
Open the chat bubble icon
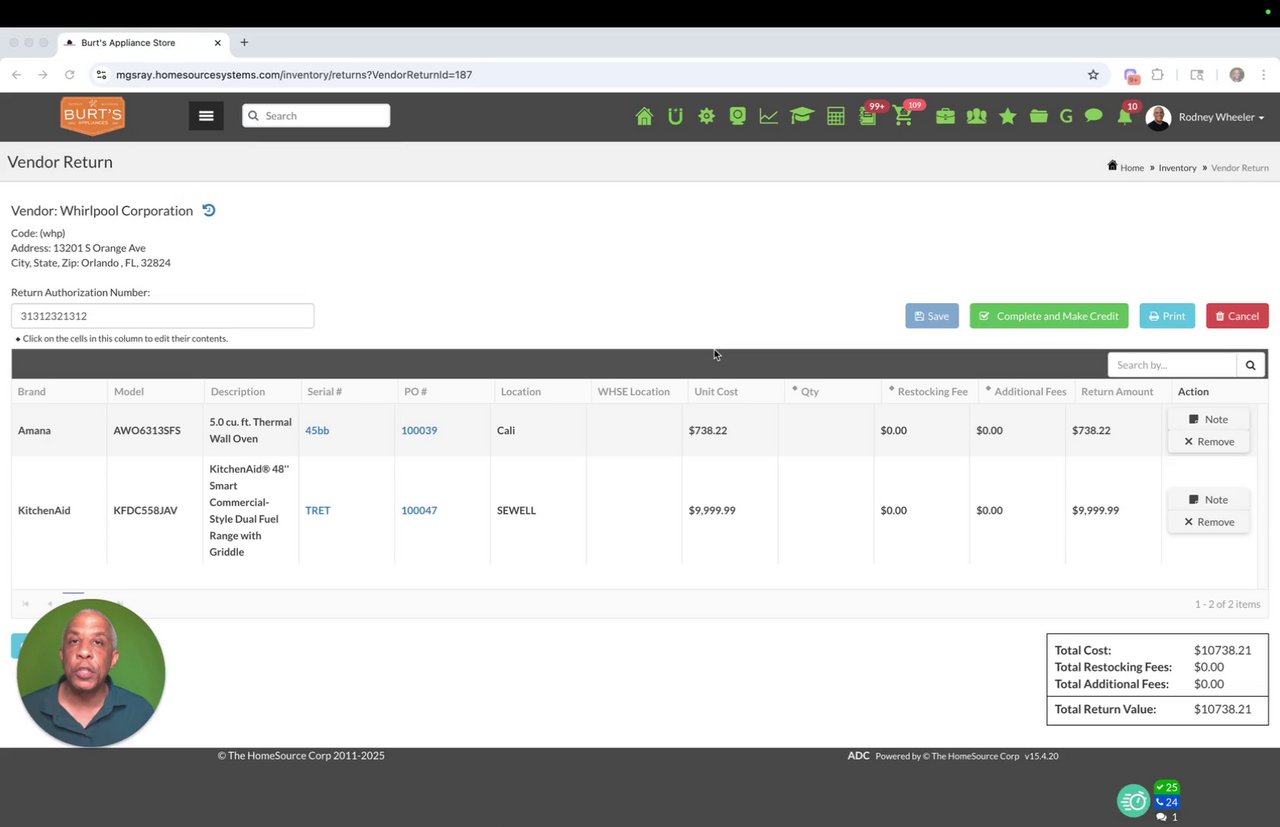1094,116
